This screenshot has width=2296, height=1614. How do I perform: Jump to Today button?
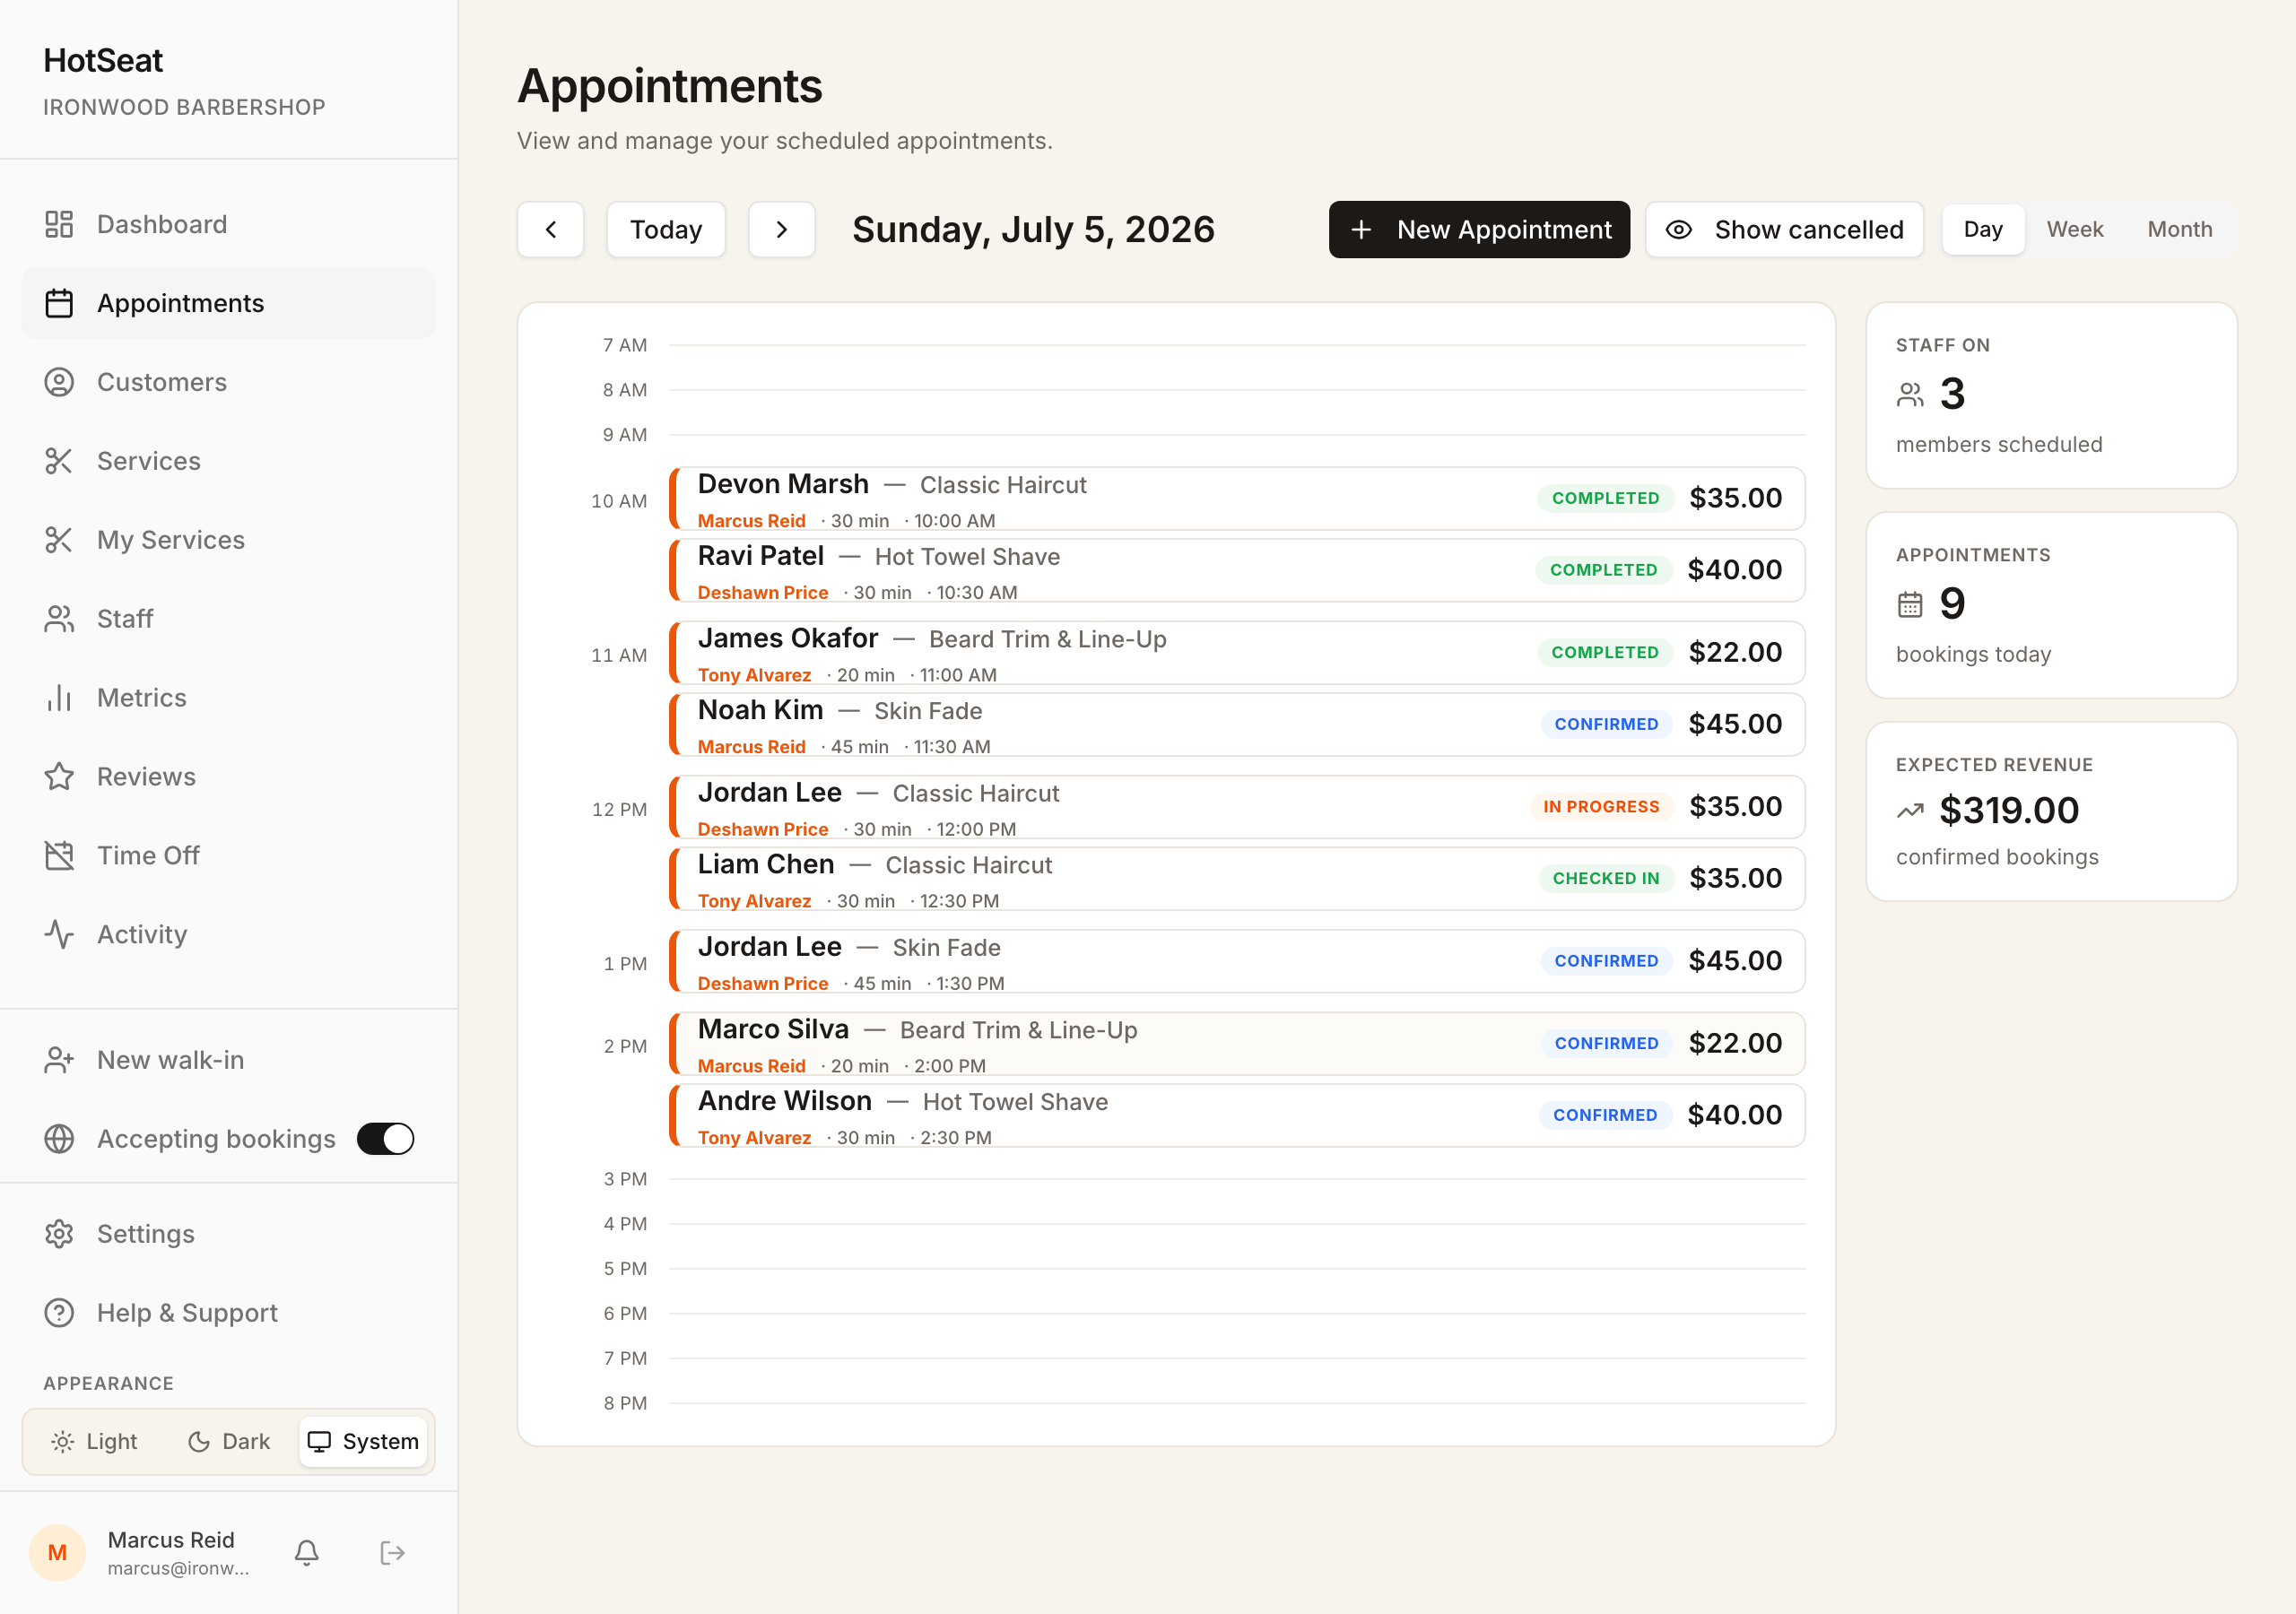click(666, 229)
